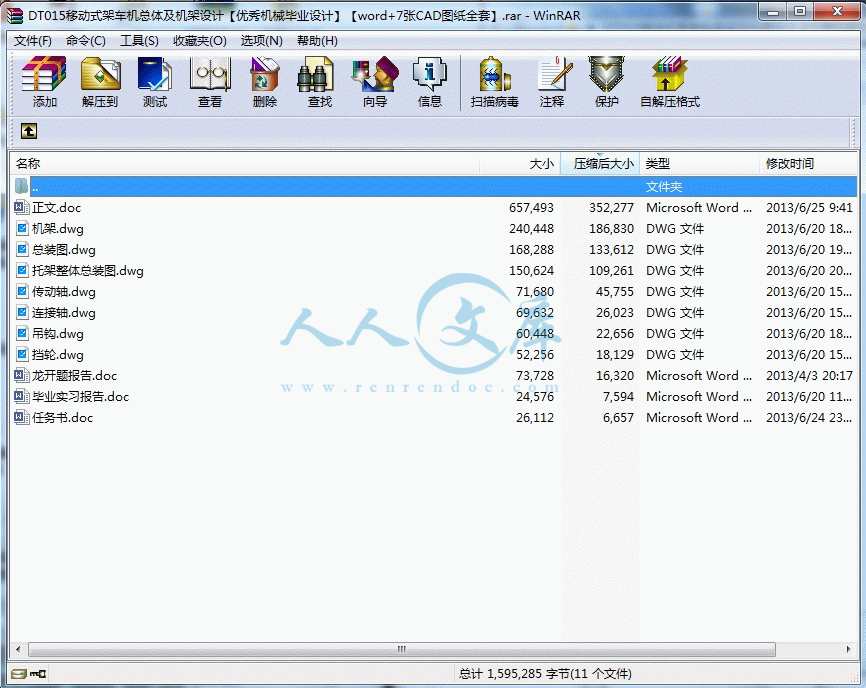Select the file name 龙开题报告.doc
The height and width of the screenshot is (688, 866).
click(75, 375)
